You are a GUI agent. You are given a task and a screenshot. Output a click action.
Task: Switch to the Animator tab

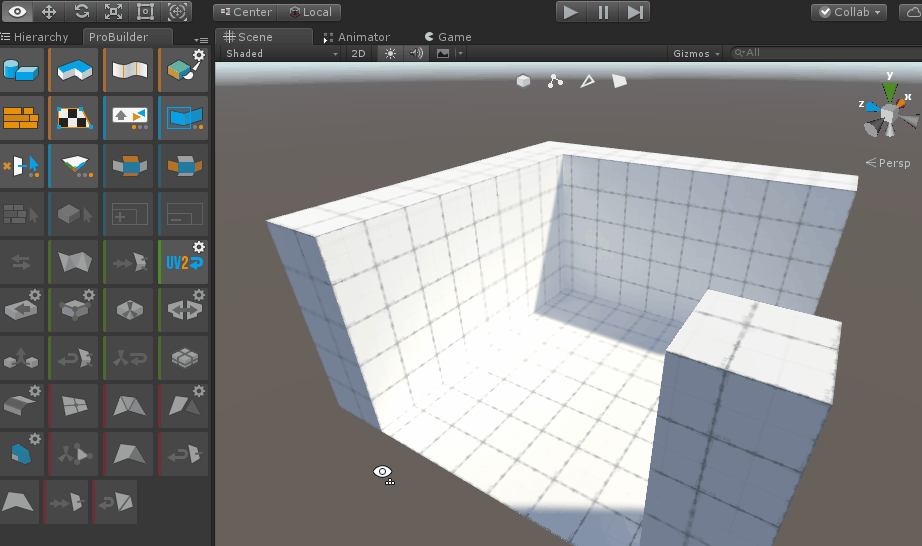[356, 37]
